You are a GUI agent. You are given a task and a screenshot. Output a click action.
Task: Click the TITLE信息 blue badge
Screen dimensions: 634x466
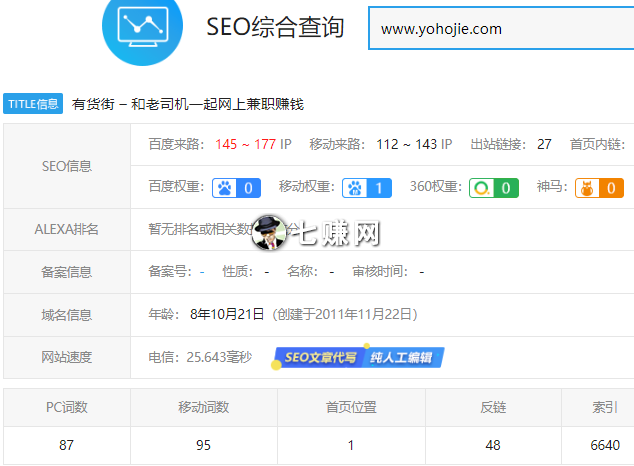[33, 104]
